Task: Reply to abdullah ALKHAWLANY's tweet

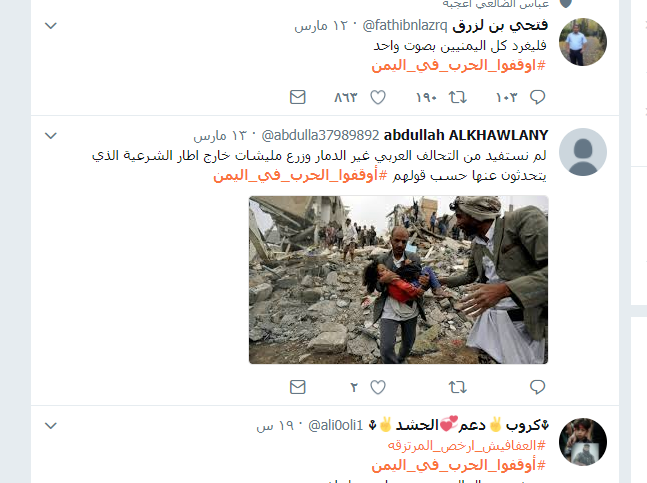Action: [x=537, y=387]
